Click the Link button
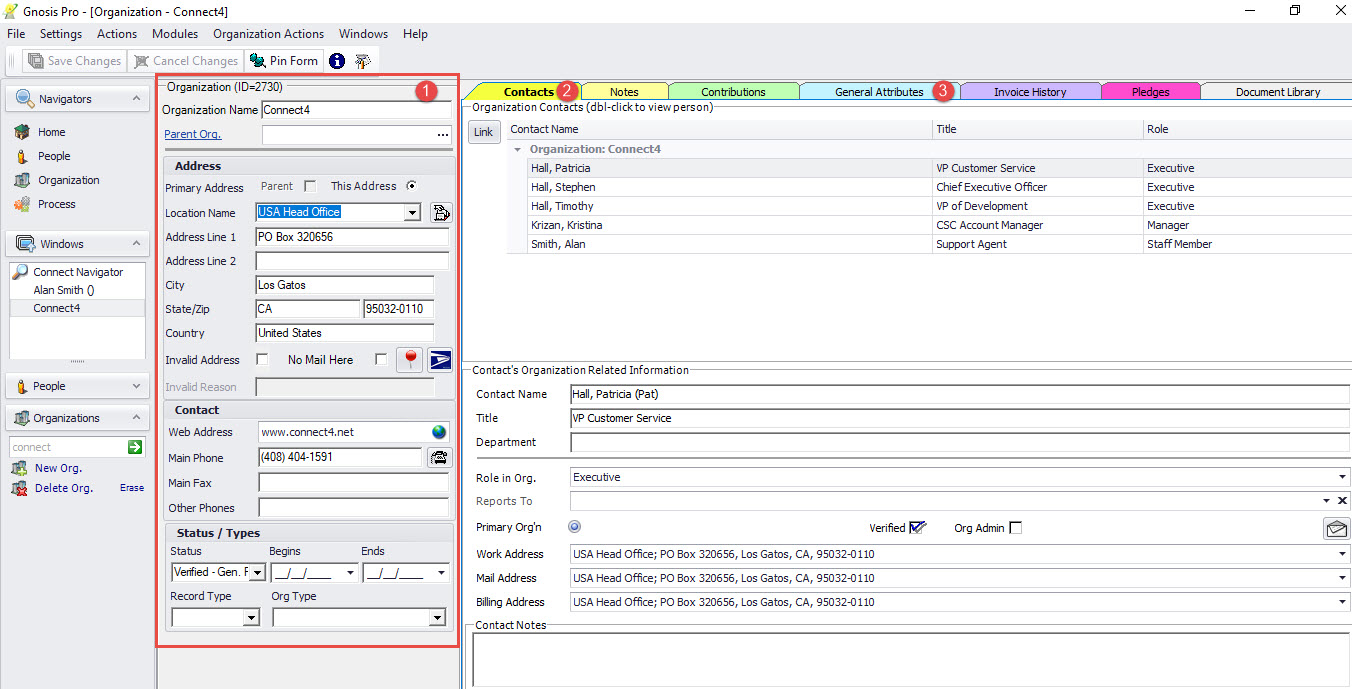Viewport: 1352px width, 689px height. pyautogui.click(x=483, y=132)
